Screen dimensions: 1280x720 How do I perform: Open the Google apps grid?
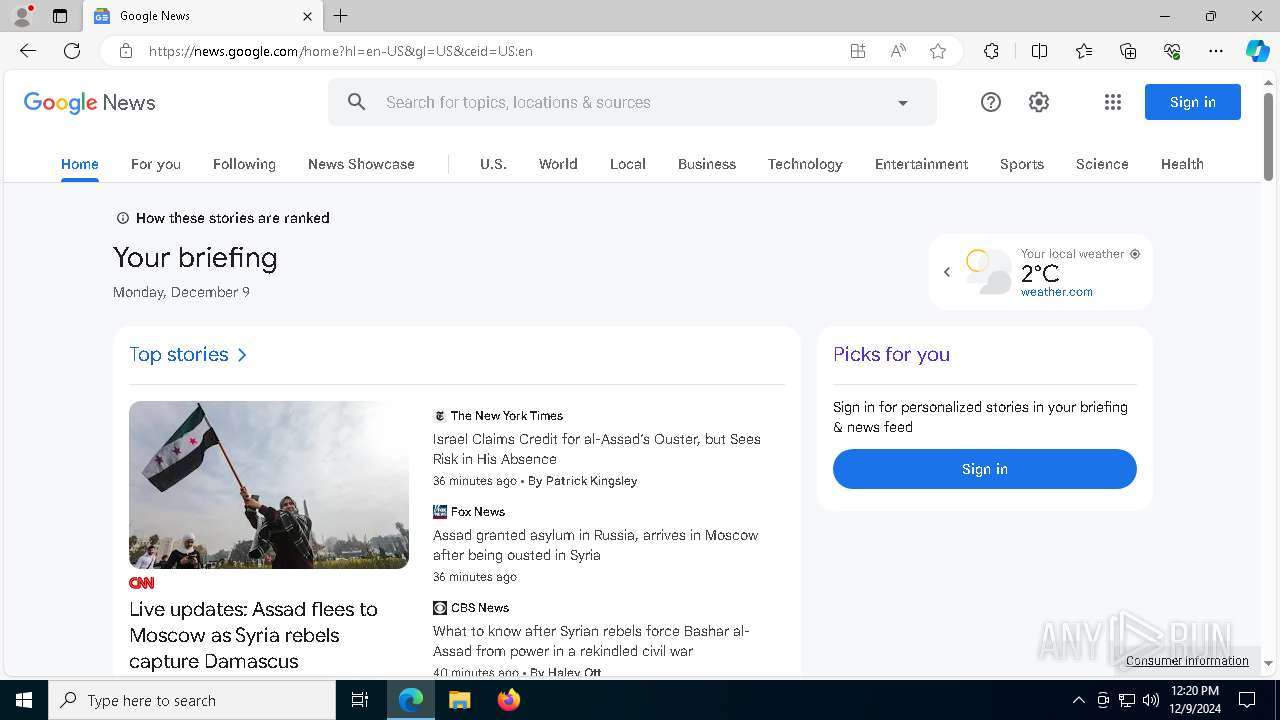(x=1113, y=102)
